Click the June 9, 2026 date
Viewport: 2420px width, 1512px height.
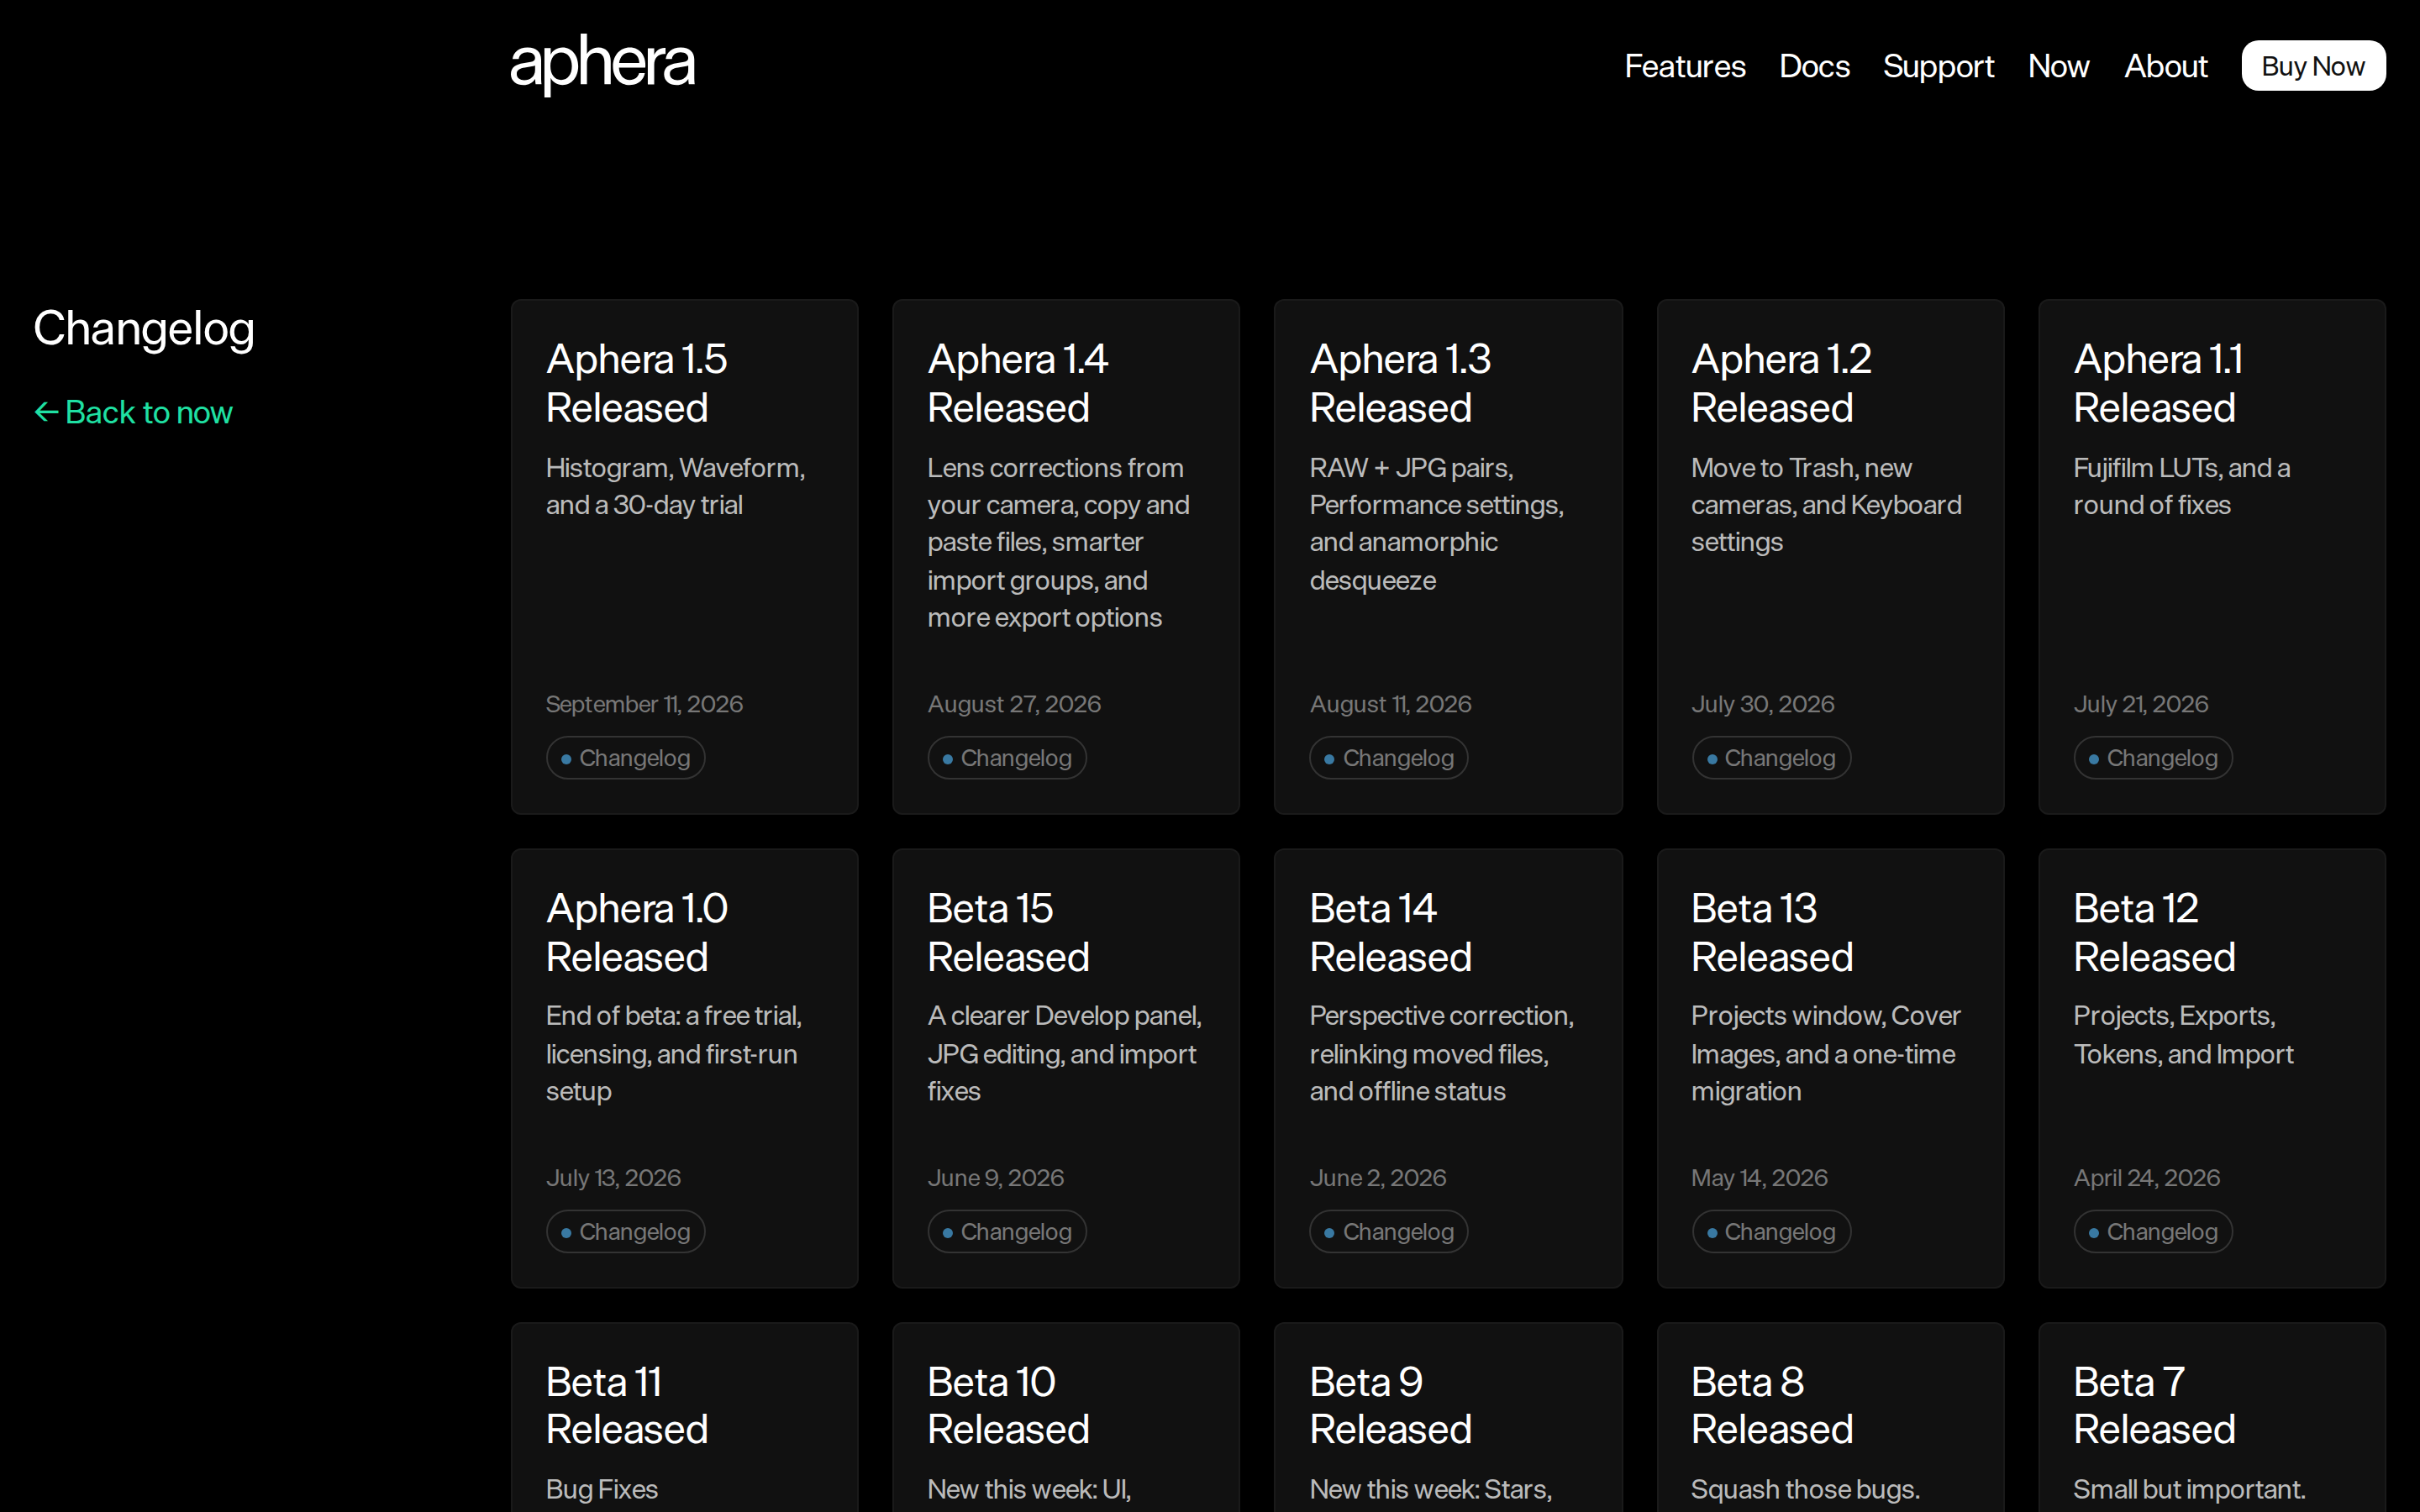tap(995, 1178)
